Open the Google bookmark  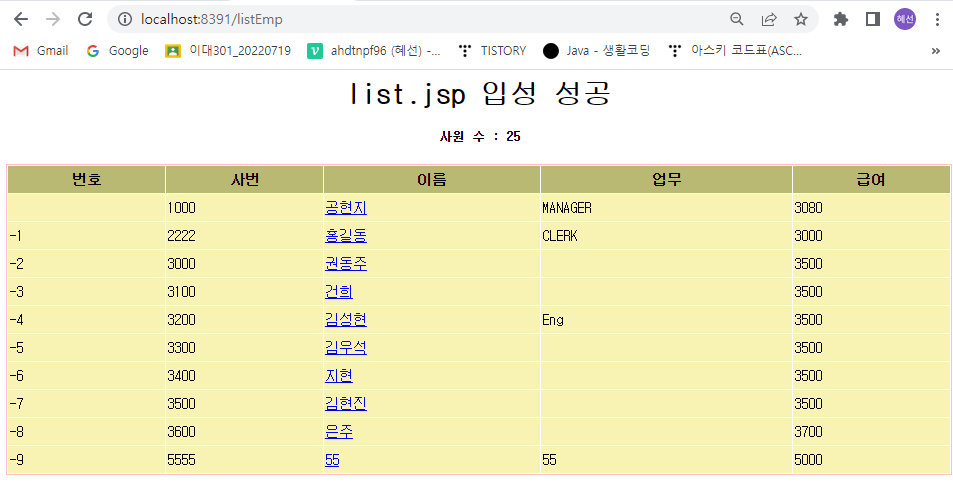[117, 51]
